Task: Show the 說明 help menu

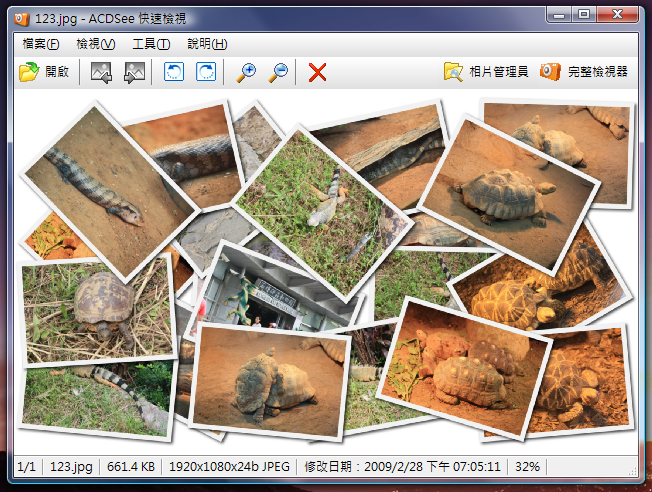Action: click(x=207, y=44)
